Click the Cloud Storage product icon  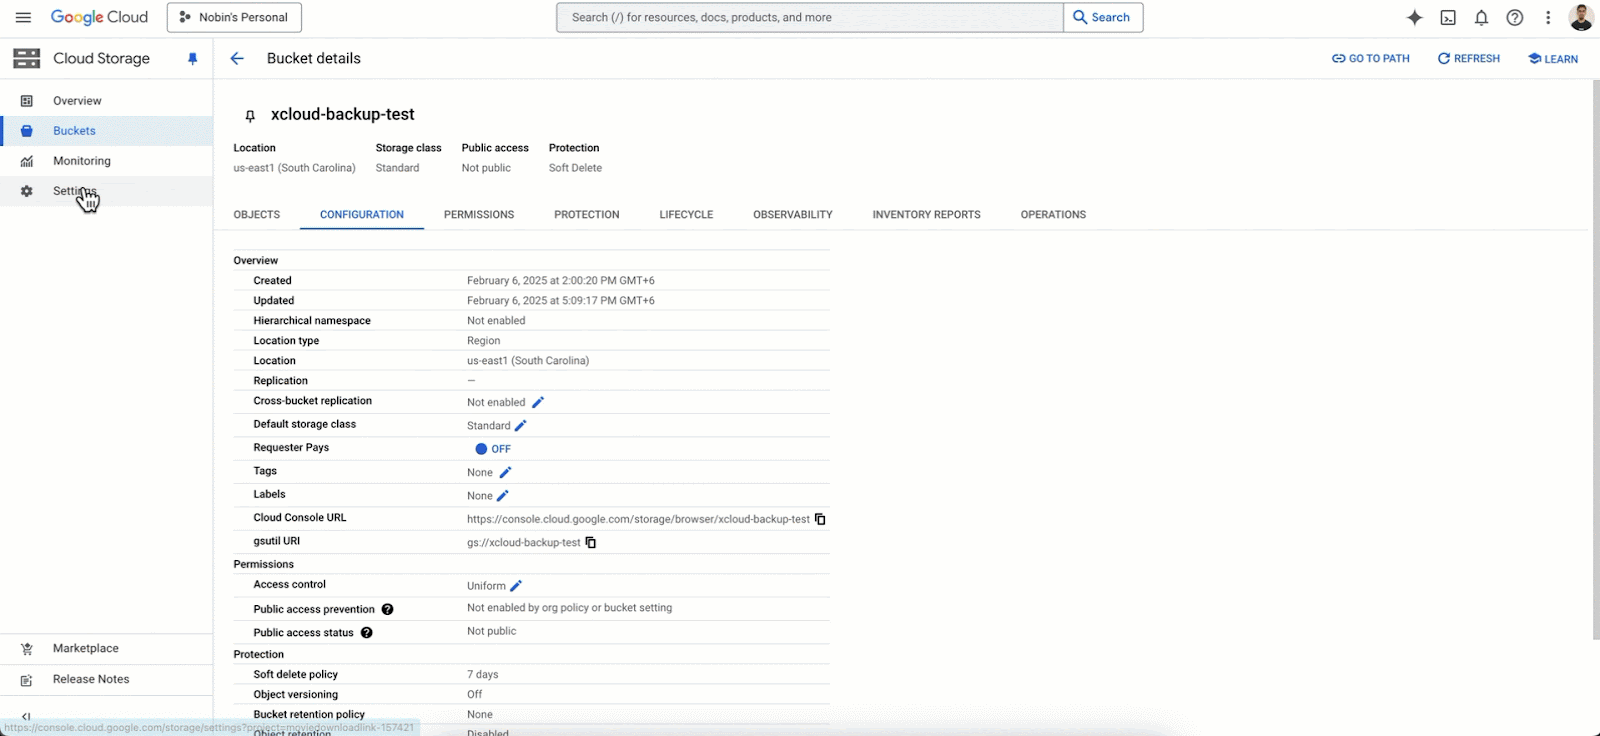point(27,58)
